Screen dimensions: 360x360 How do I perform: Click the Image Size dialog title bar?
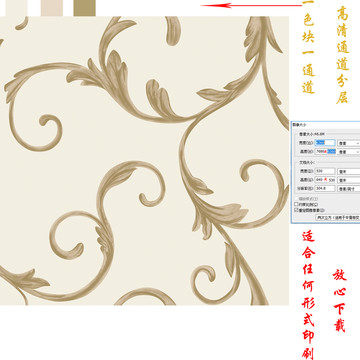[x=325, y=124]
